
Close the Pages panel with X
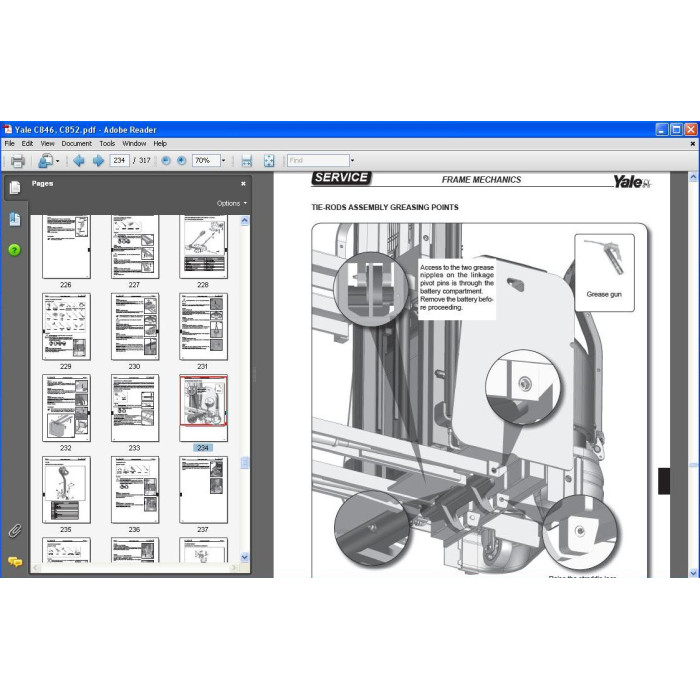[243, 183]
